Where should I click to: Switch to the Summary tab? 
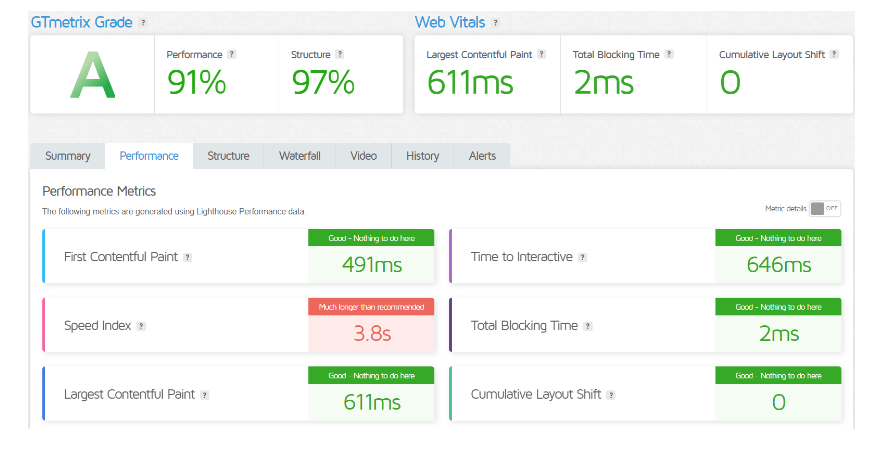67,156
